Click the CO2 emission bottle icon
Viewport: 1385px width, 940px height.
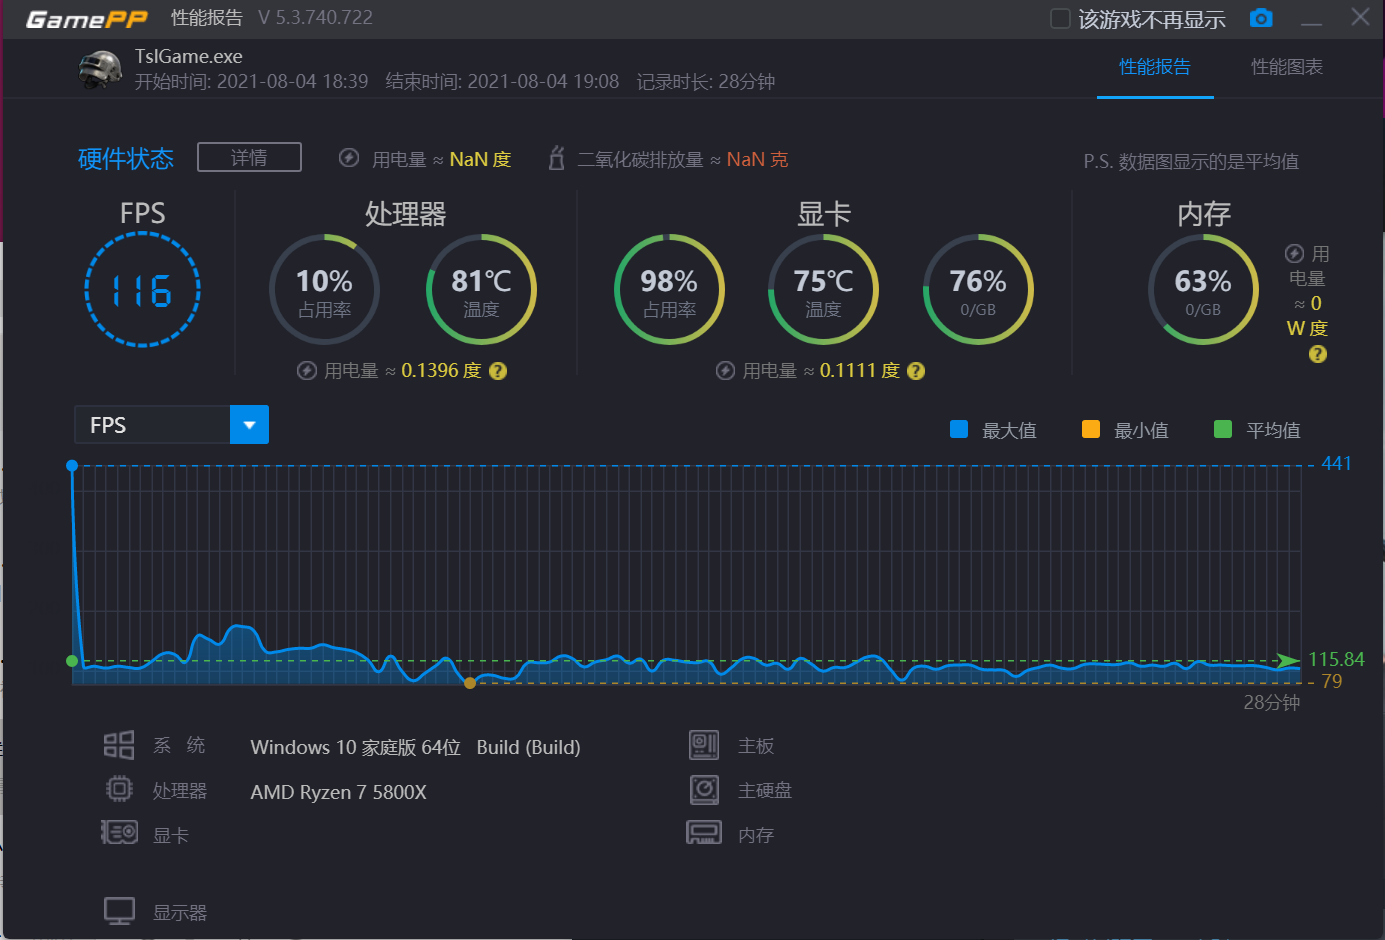557,158
